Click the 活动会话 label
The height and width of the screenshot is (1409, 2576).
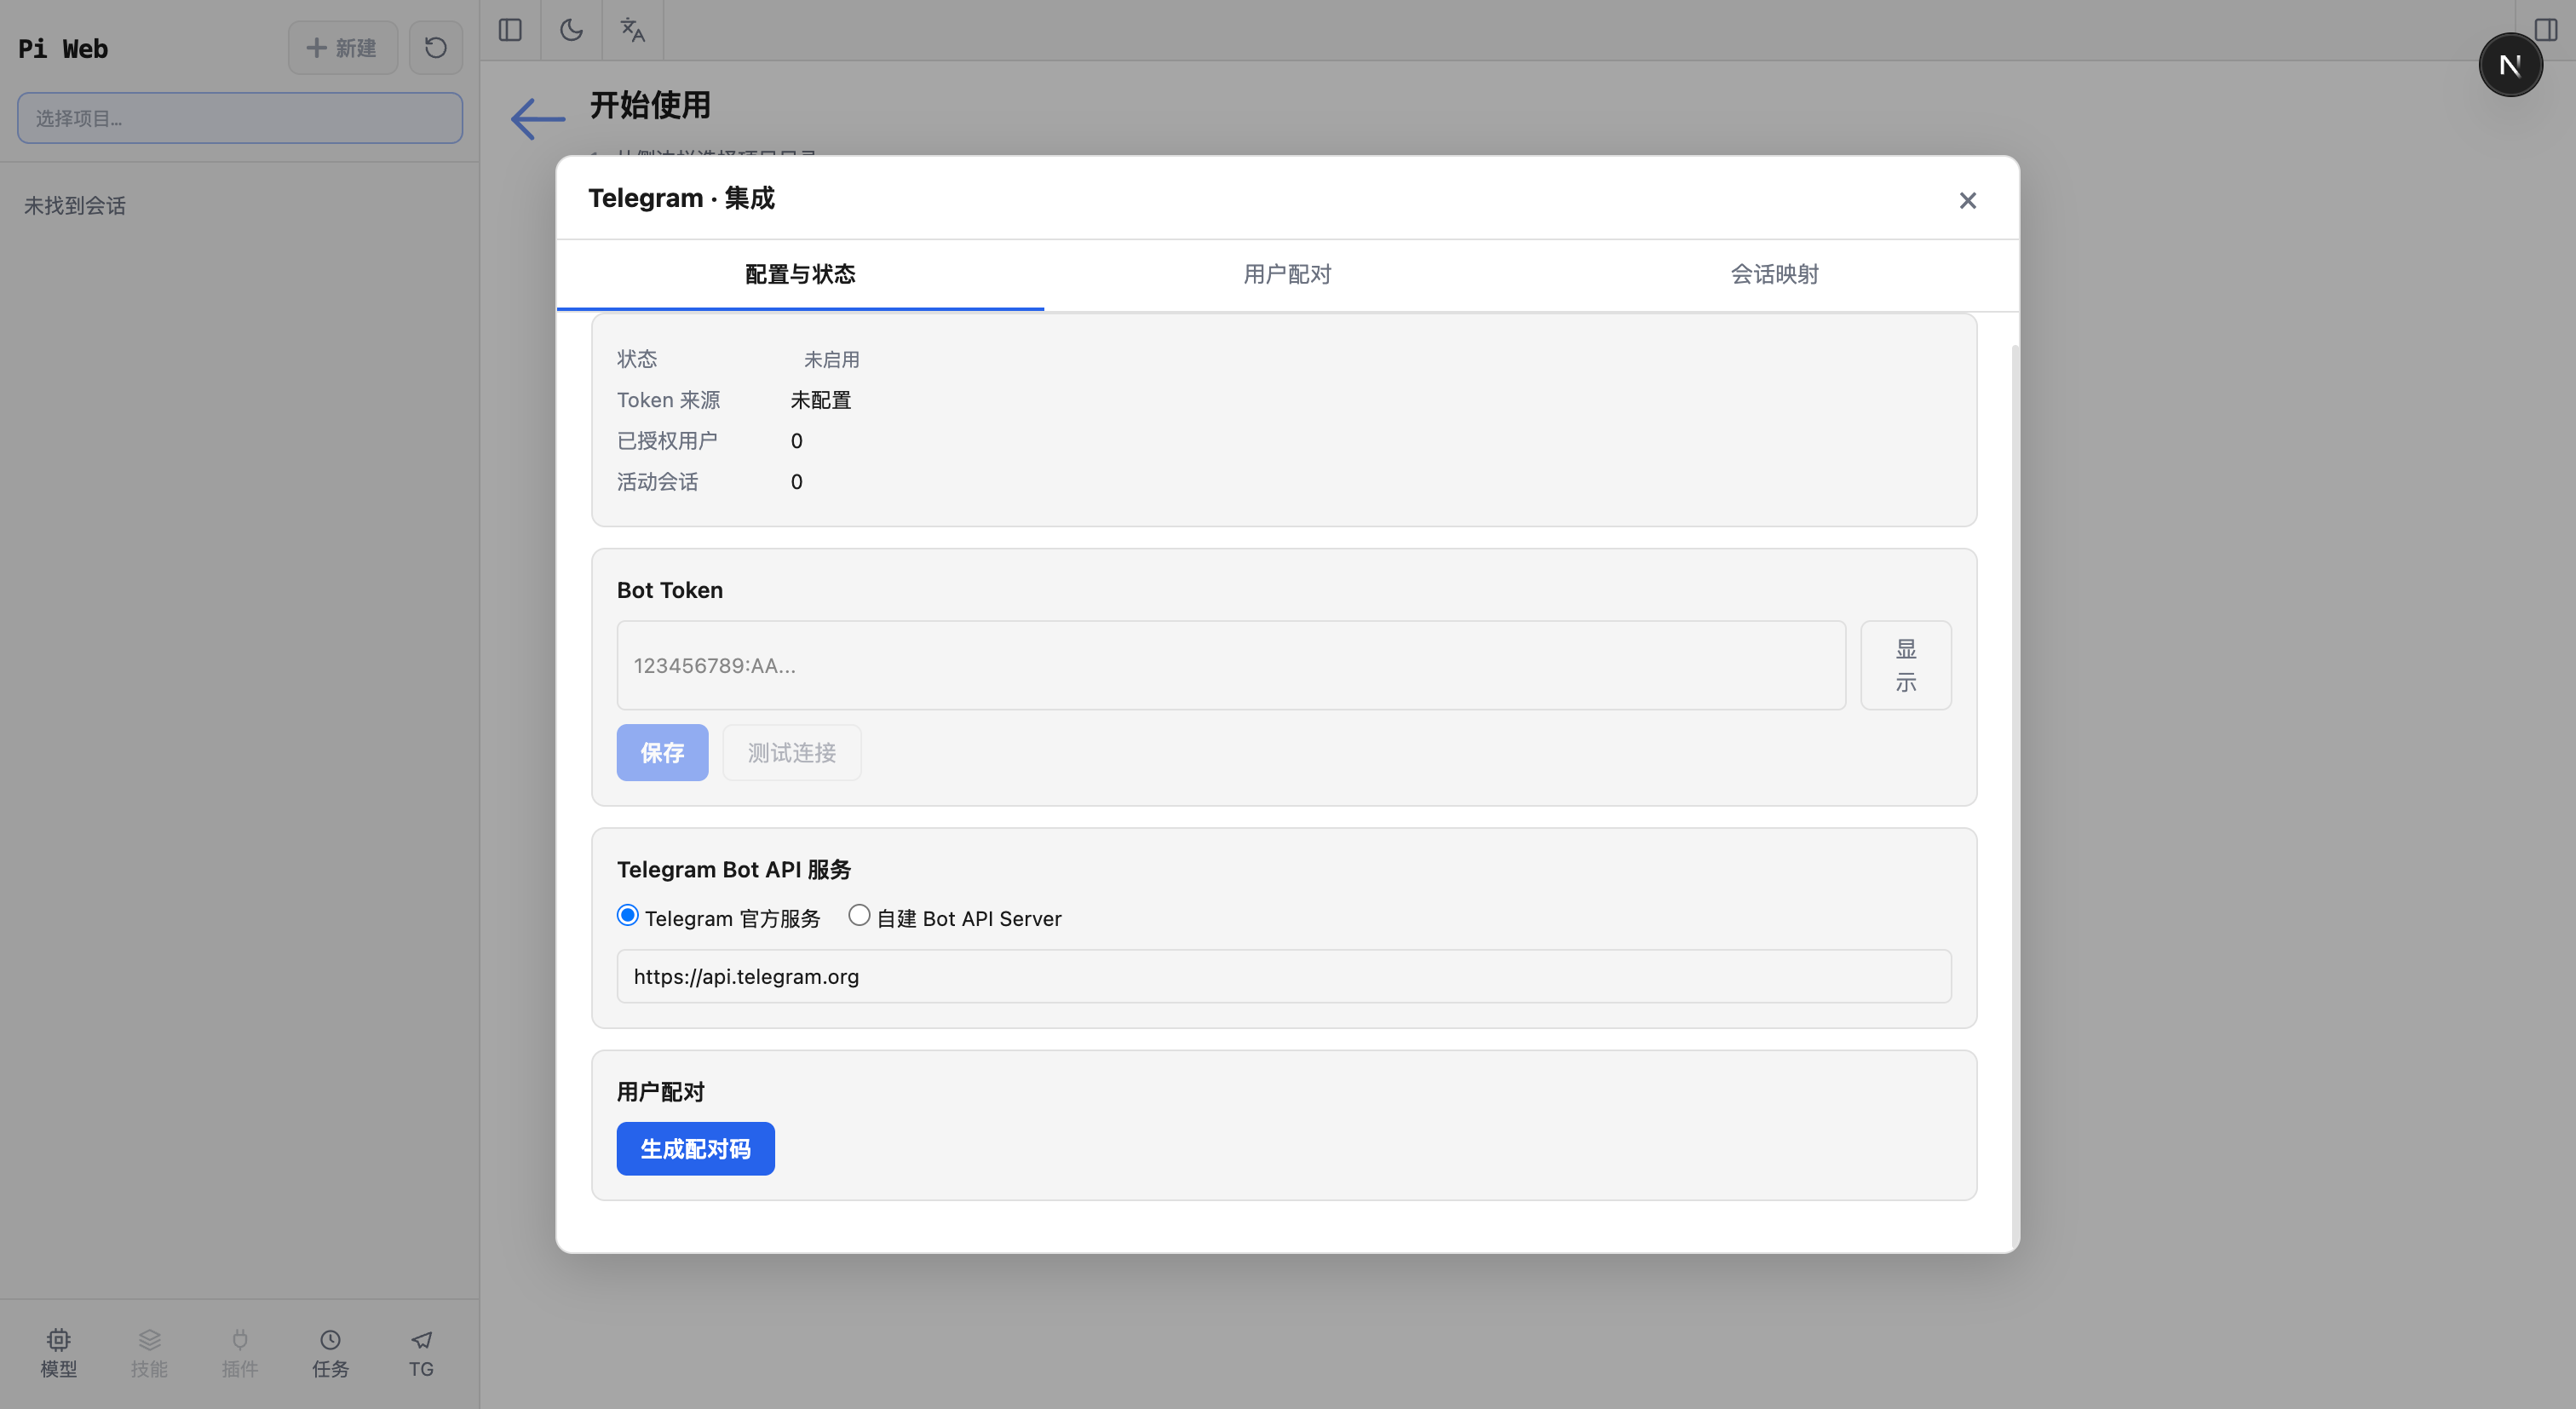point(658,482)
